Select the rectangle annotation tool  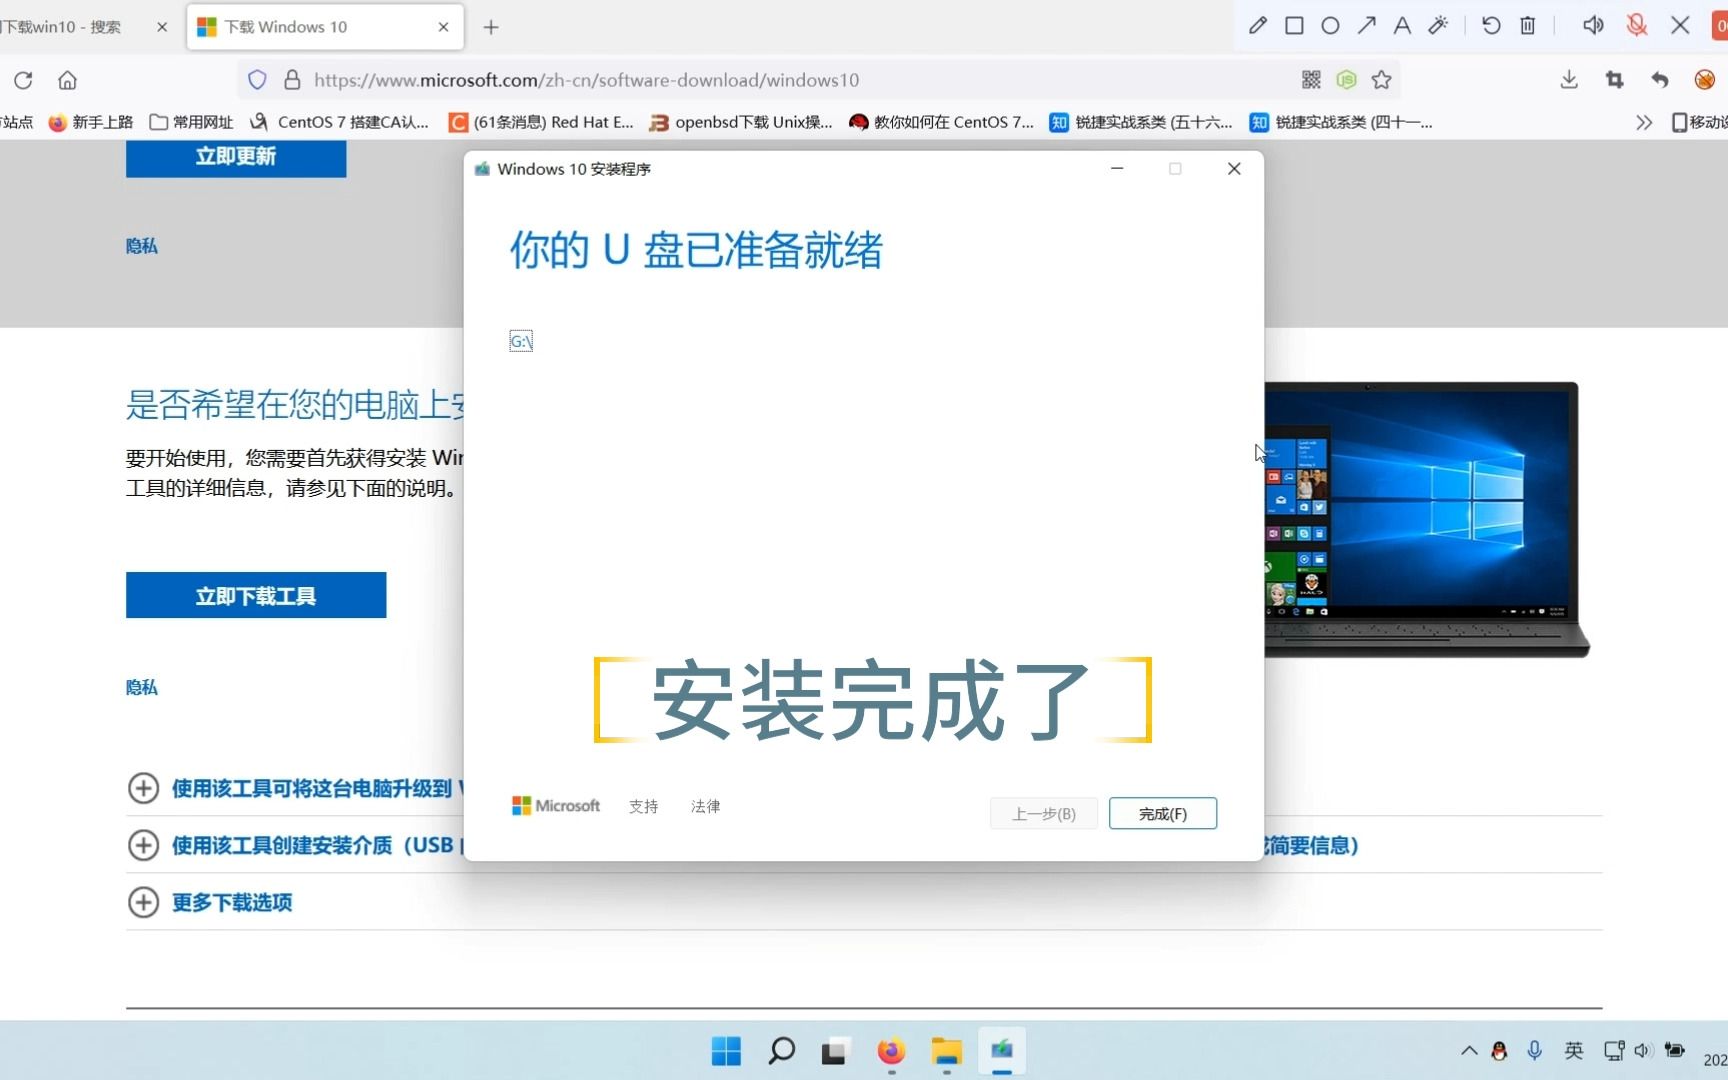[x=1294, y=25]
